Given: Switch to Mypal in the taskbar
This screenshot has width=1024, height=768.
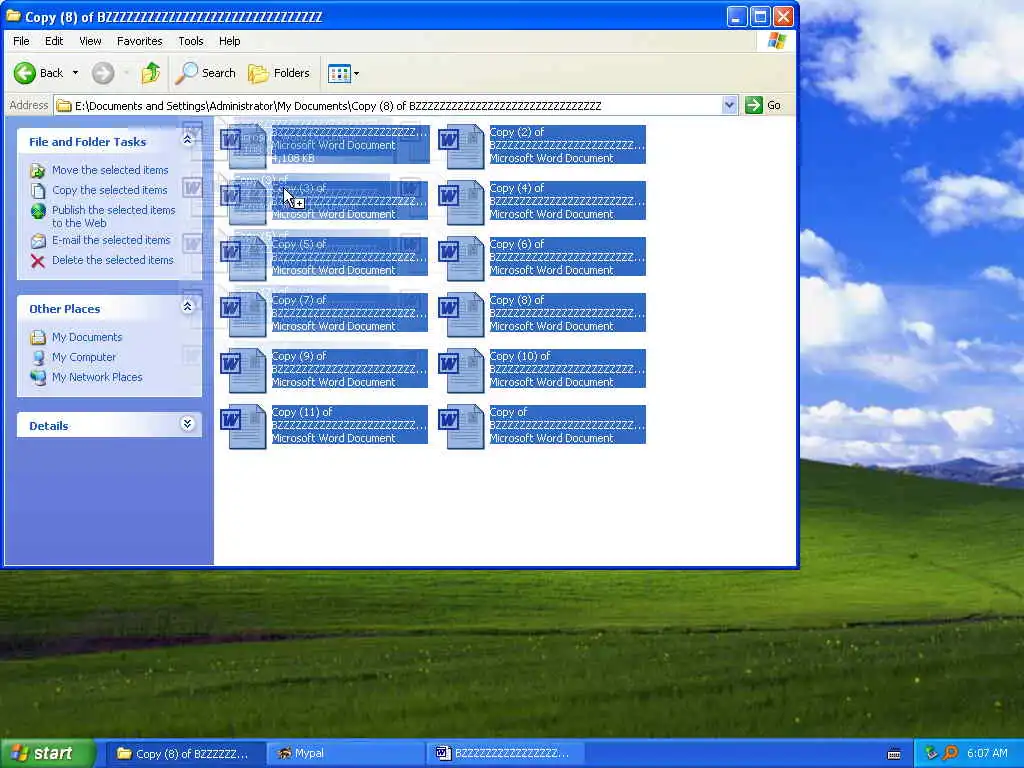Looking at the screenshot, I should point(346,754).
